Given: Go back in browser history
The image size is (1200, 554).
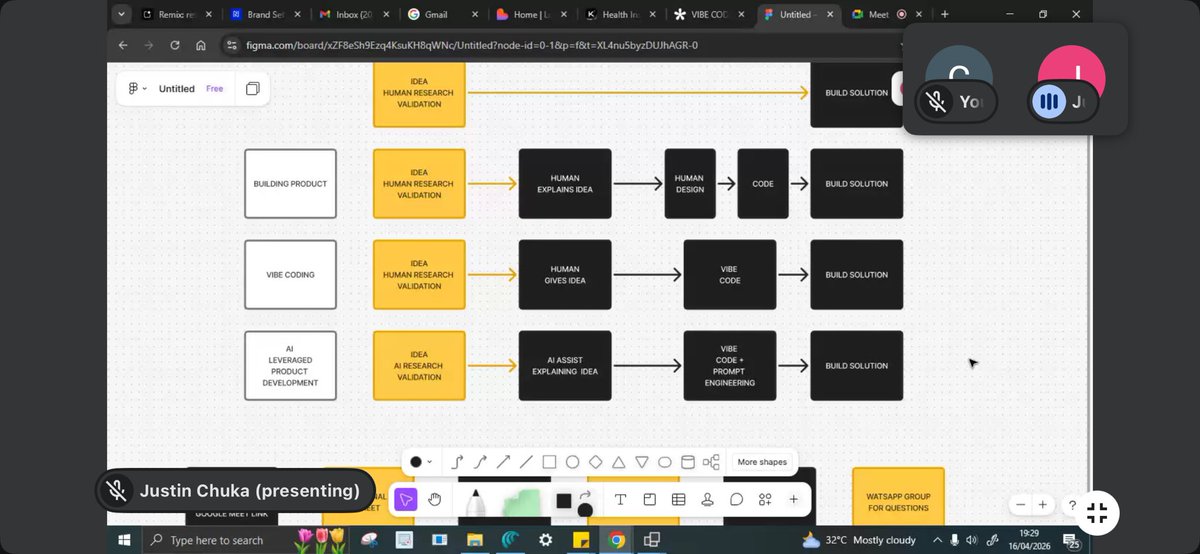Looking at the screenshot, I should click(123, 45).
